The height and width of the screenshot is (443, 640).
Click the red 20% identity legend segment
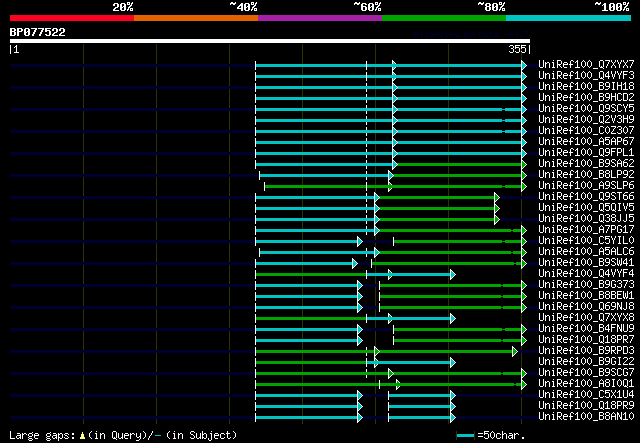(x=72, y=18)
